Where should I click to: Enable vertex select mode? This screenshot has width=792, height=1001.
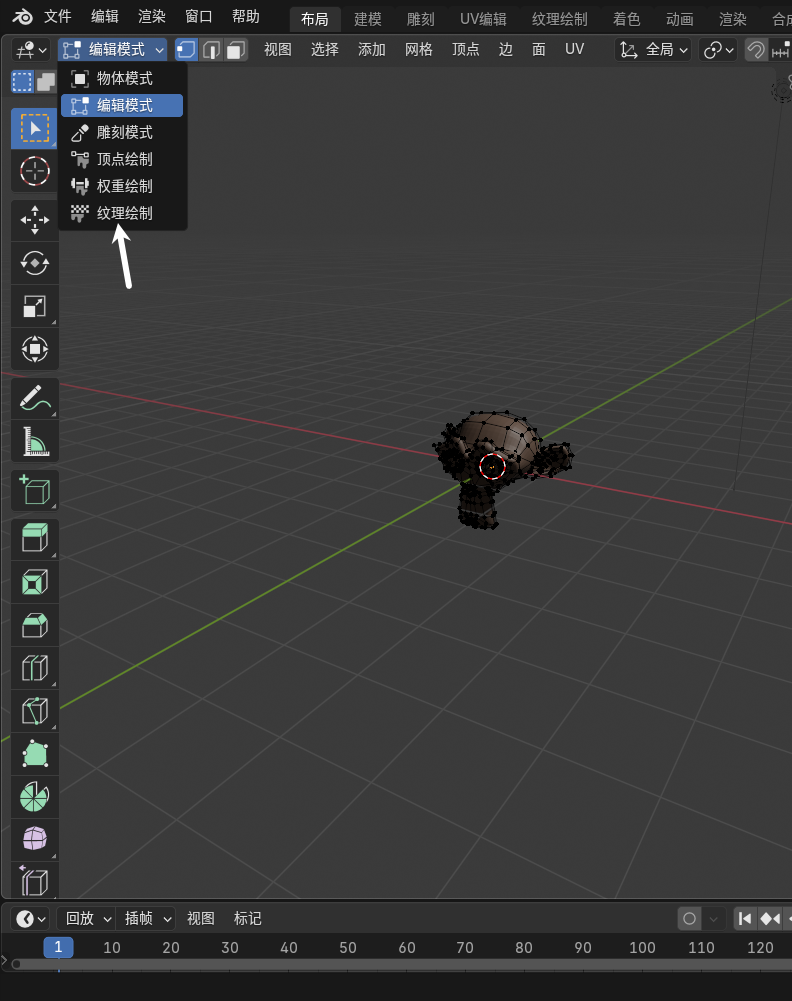point(187,50)
